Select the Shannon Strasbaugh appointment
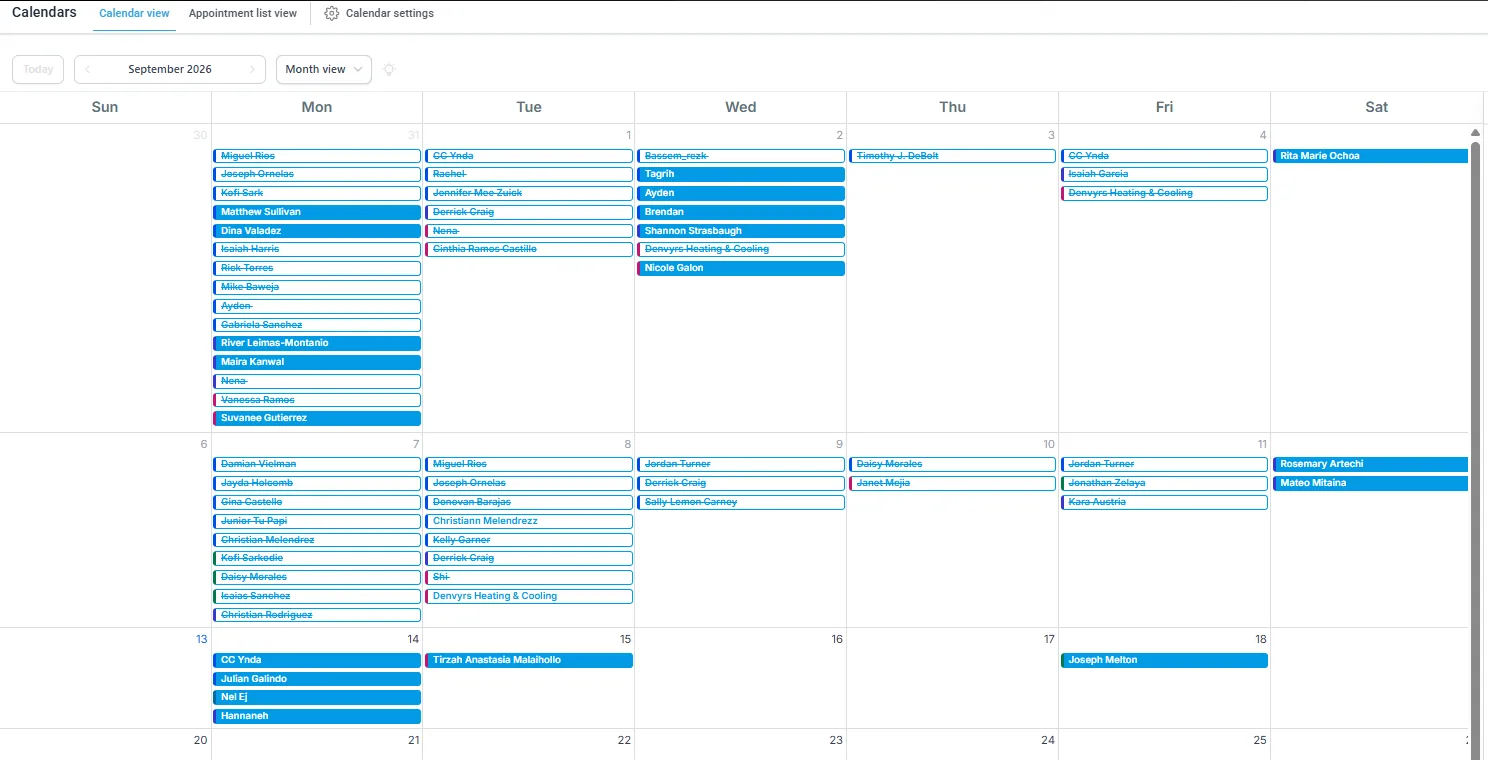This screenshot has height=760, width=1488. coord(741,231)
